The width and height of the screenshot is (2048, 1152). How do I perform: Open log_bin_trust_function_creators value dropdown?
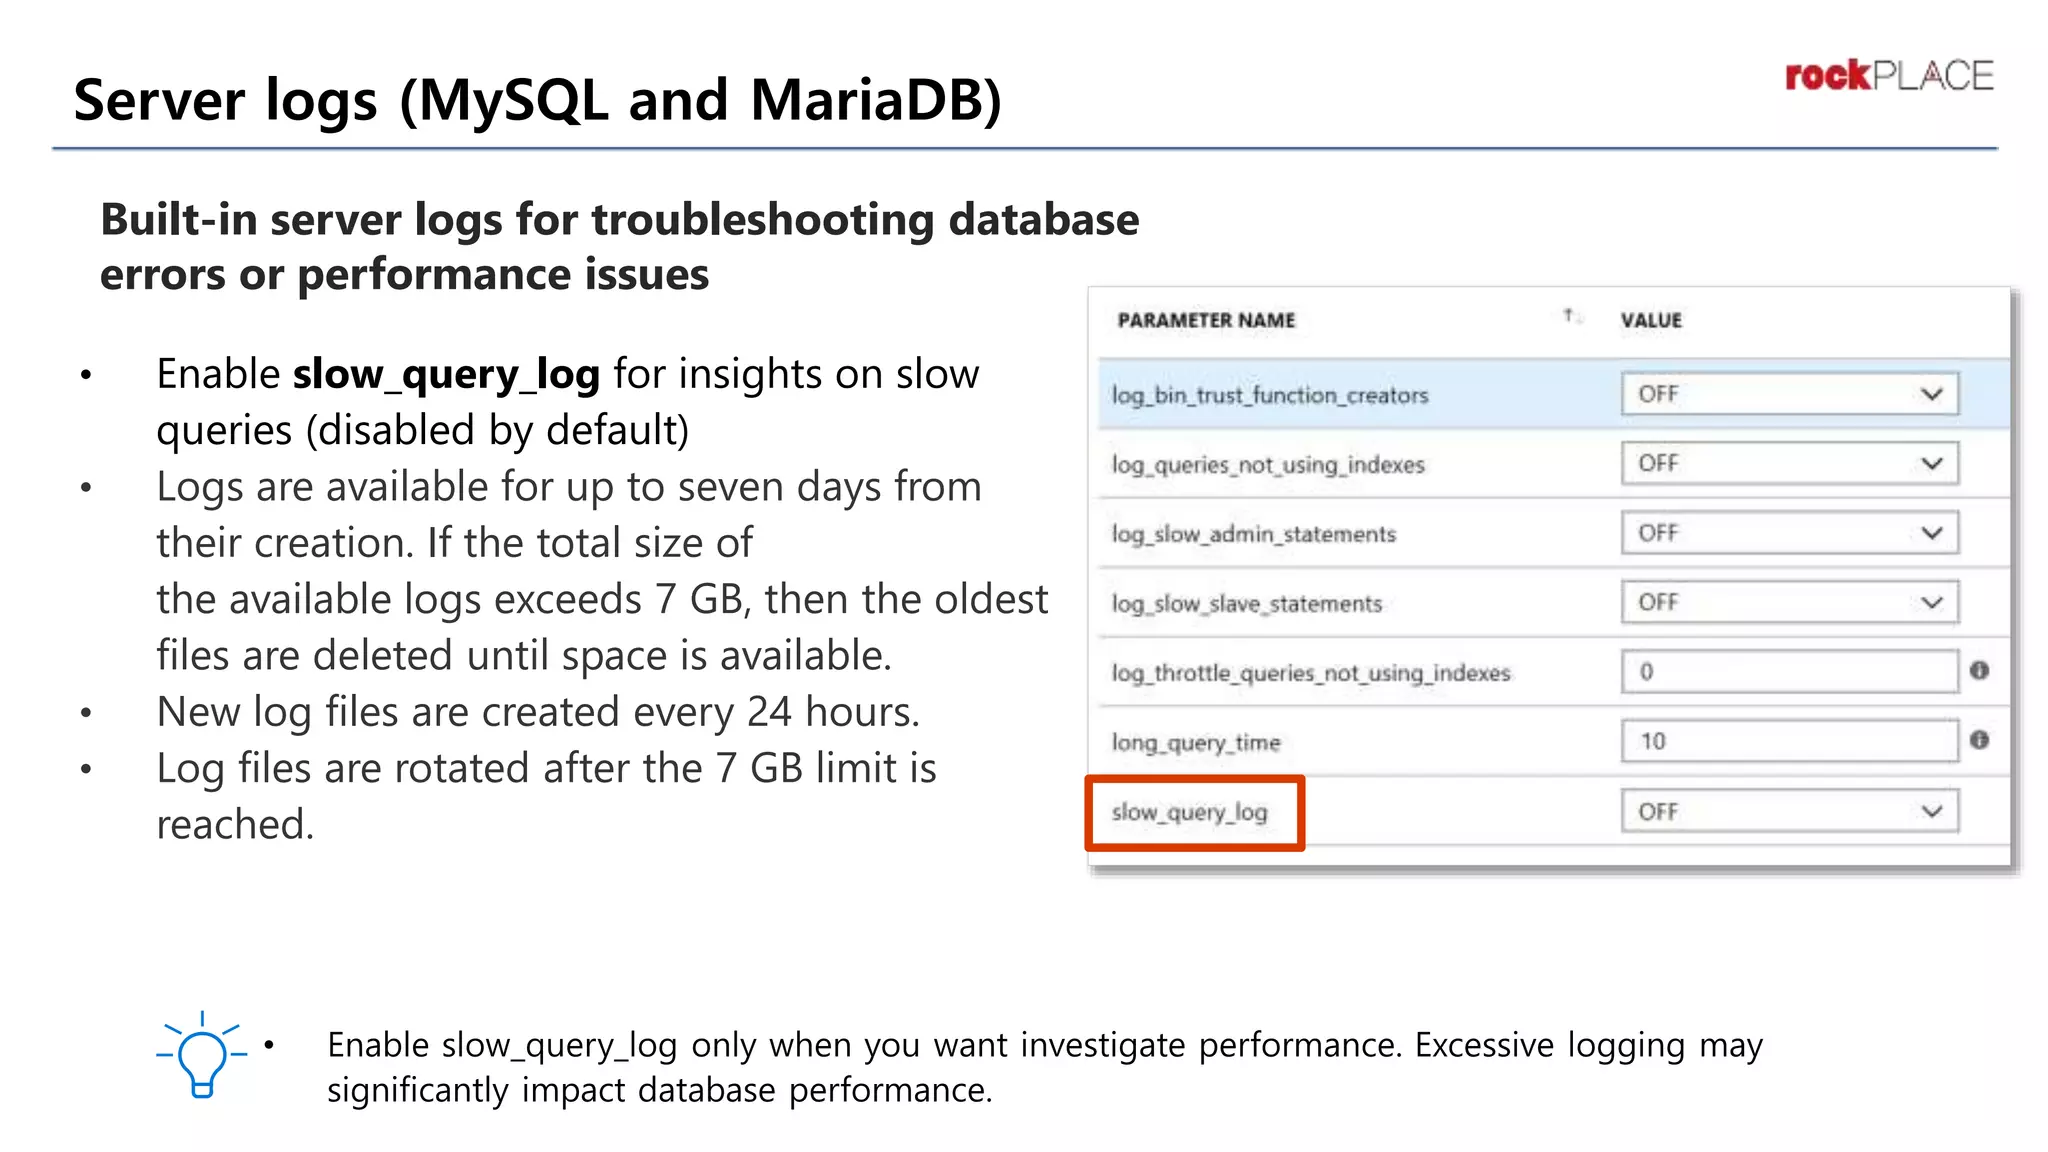1789,394
